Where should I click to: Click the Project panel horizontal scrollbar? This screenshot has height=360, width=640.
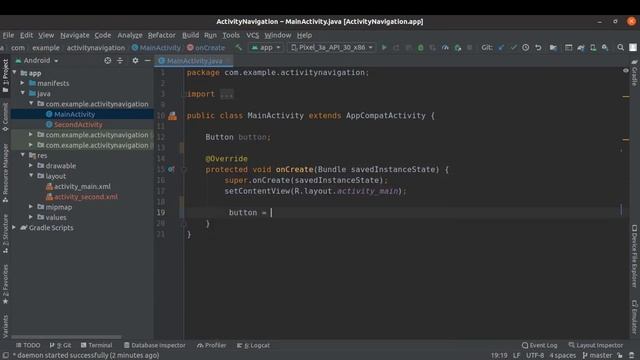(67, 337)
